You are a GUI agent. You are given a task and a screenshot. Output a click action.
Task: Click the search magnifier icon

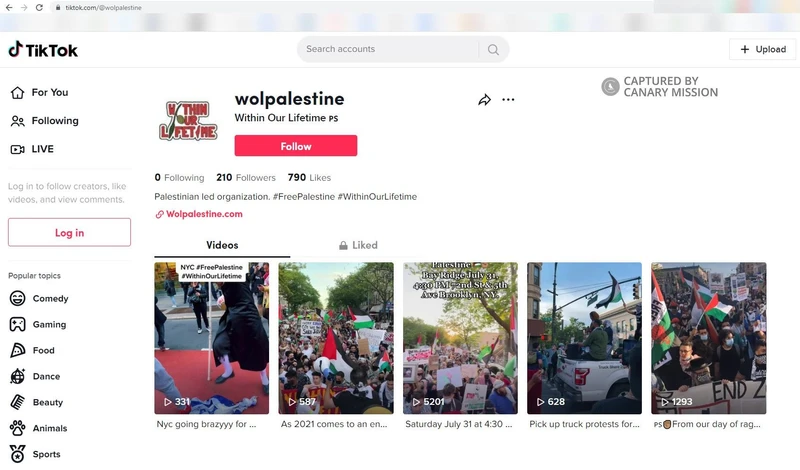pyautogui.click(x=493, y=50)
